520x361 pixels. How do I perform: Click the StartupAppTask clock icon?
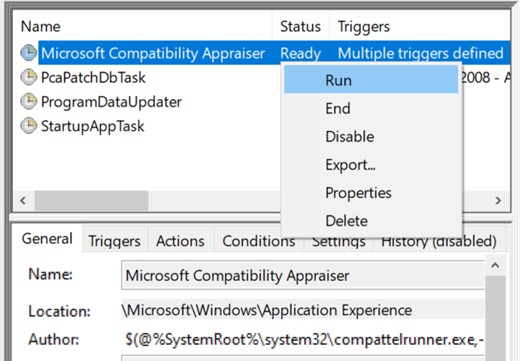pyautogui.click(x=29, y=126)
